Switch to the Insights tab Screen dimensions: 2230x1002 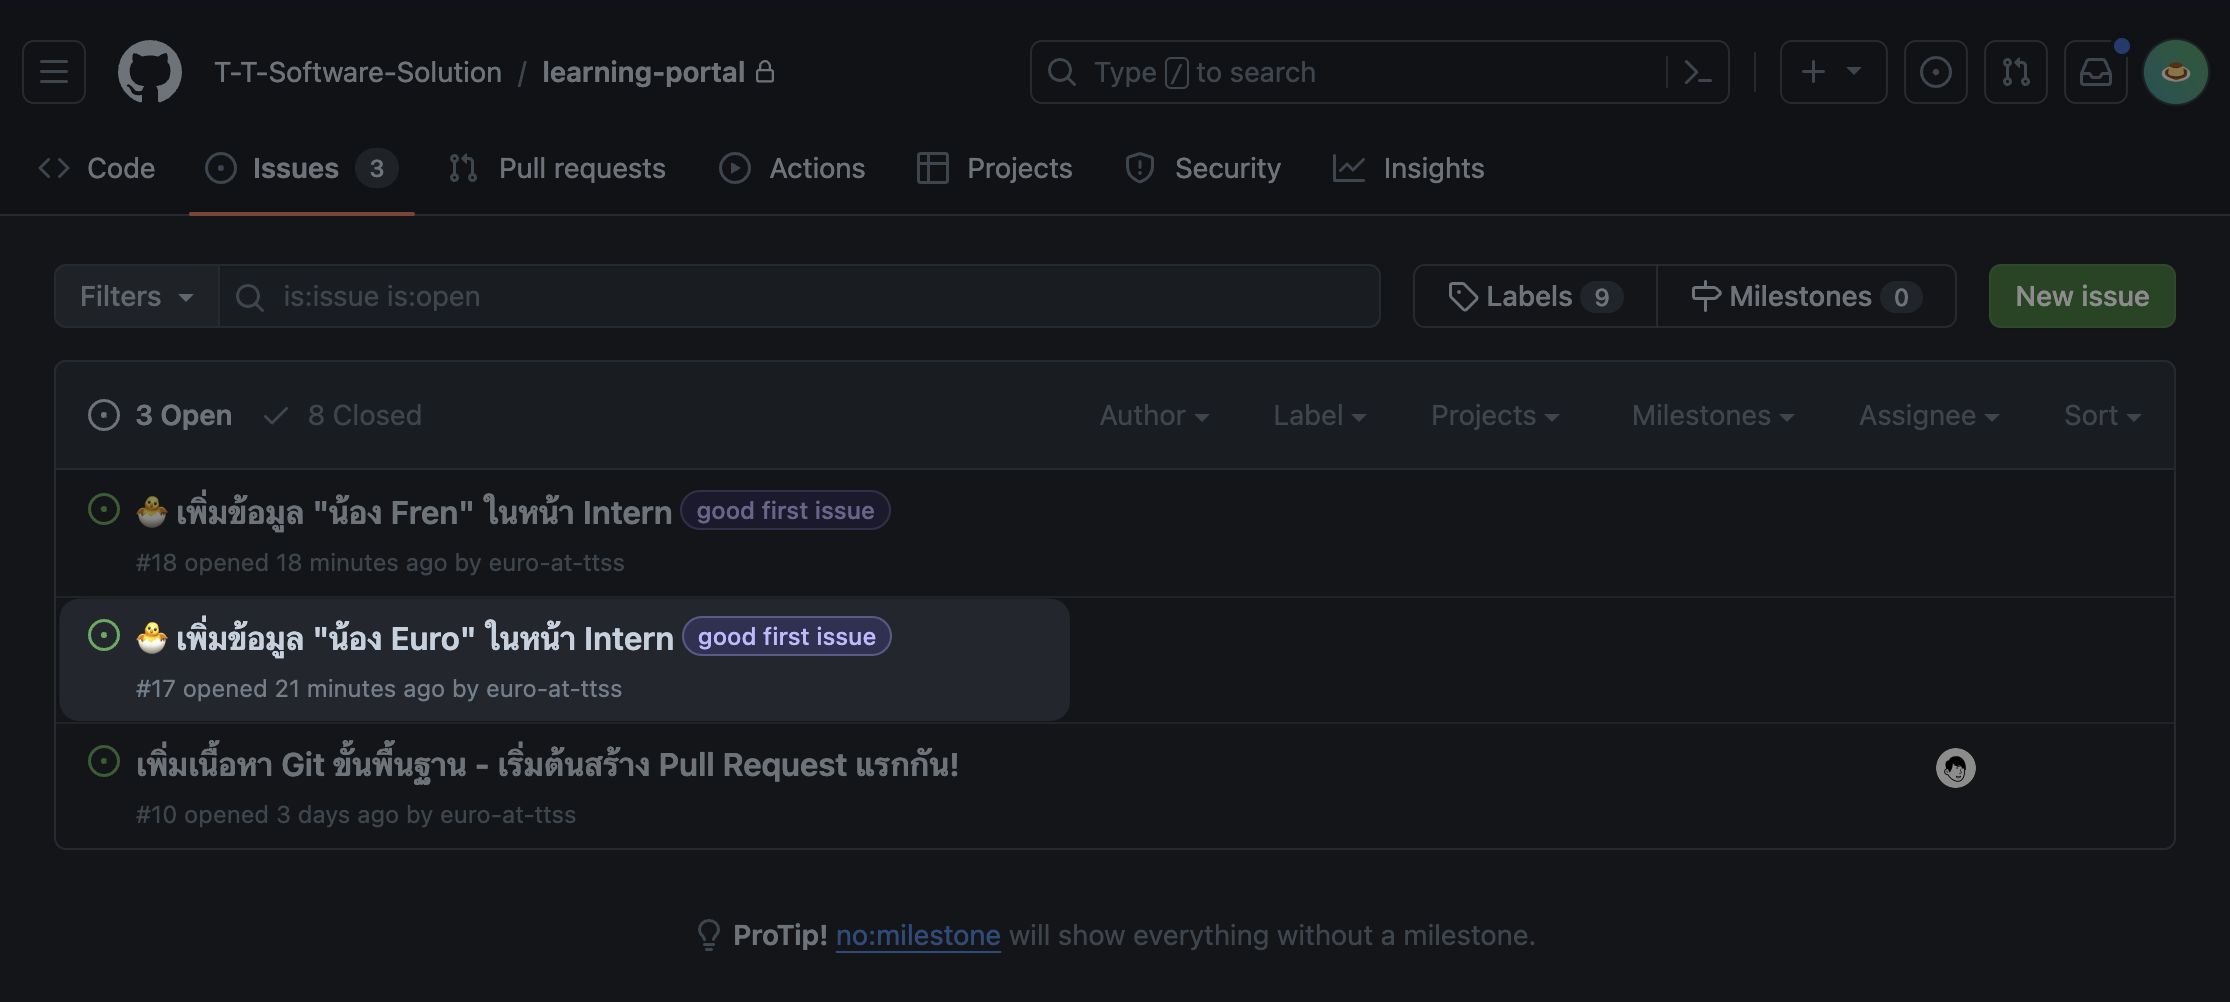click(x=1409, y=168)
